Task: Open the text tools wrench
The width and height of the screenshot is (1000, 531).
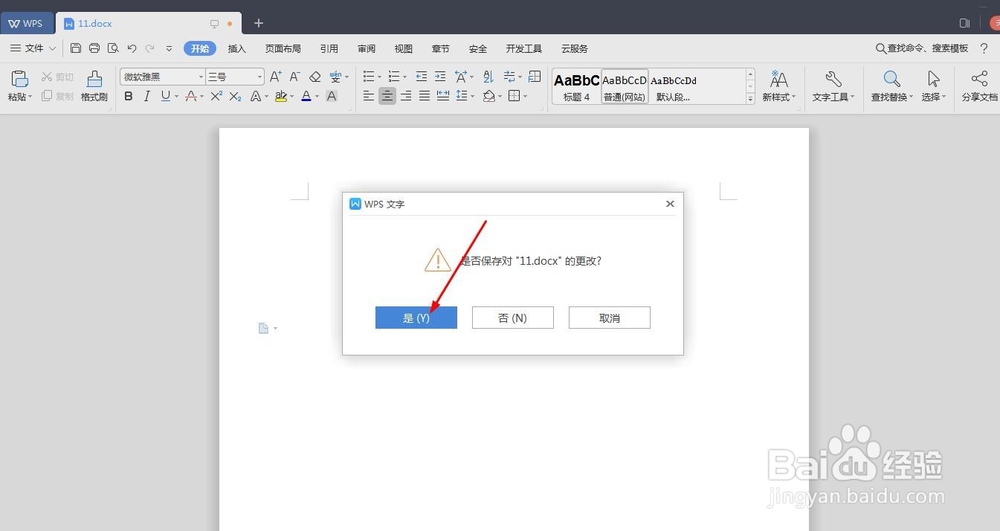Action: pos(833,85)
